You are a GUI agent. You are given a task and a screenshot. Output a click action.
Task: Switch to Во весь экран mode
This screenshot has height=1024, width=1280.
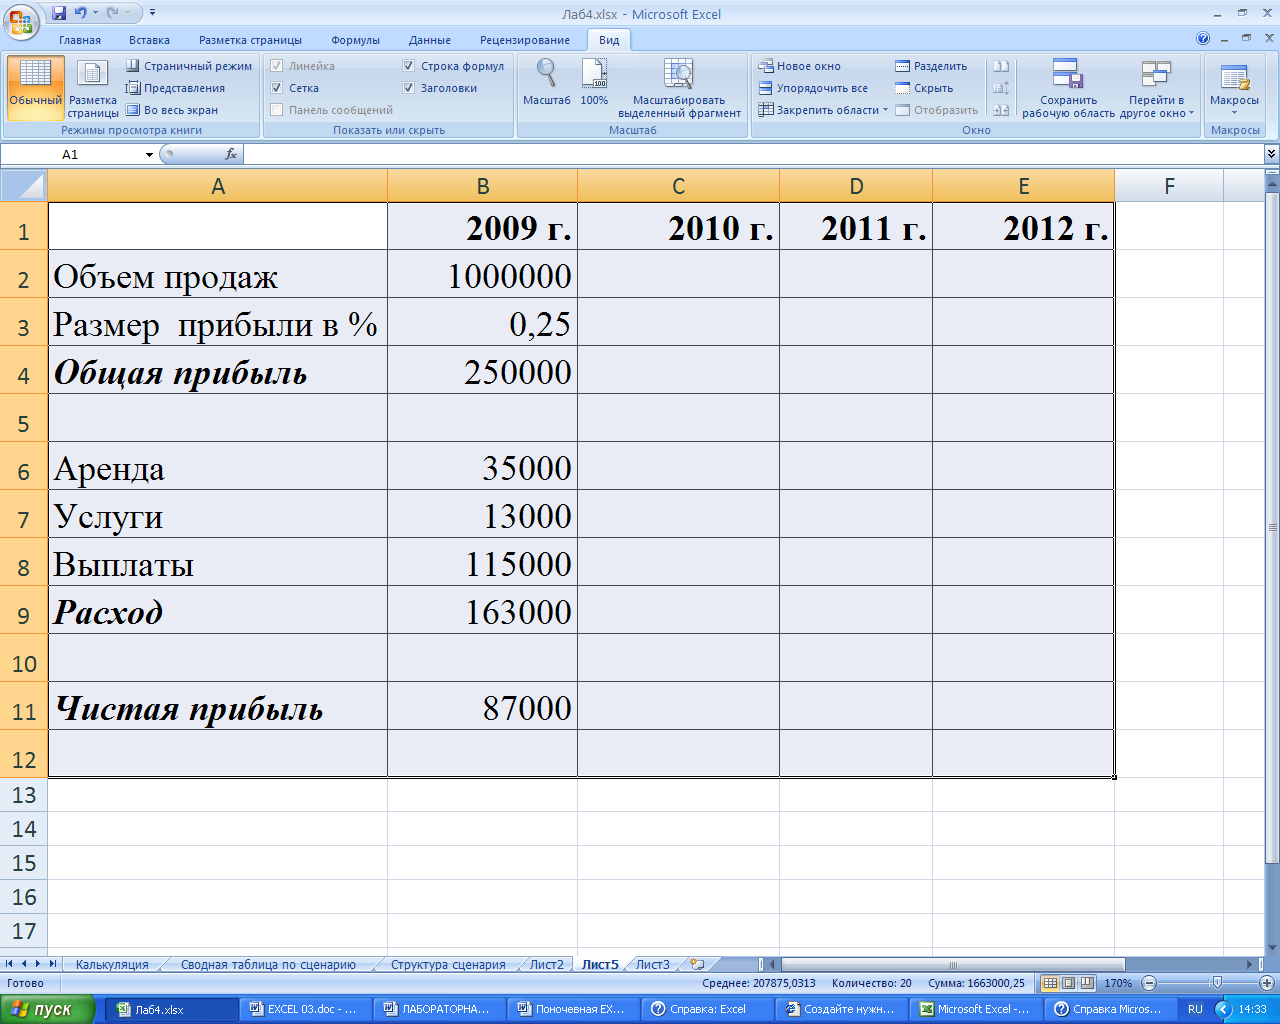(172, 110)
